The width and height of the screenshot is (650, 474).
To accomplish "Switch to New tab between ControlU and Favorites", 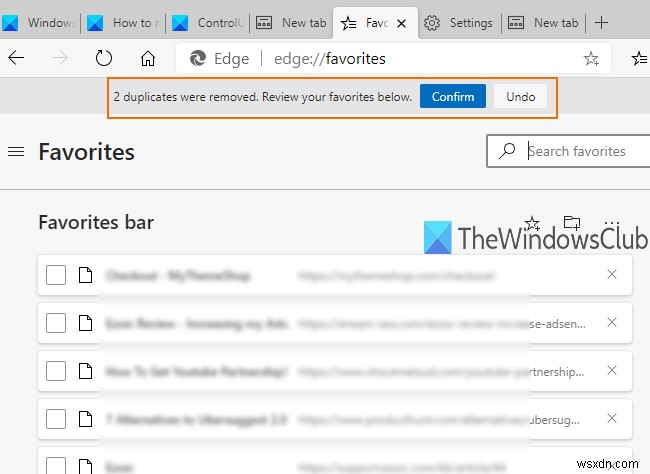I will tap(291, 23).
